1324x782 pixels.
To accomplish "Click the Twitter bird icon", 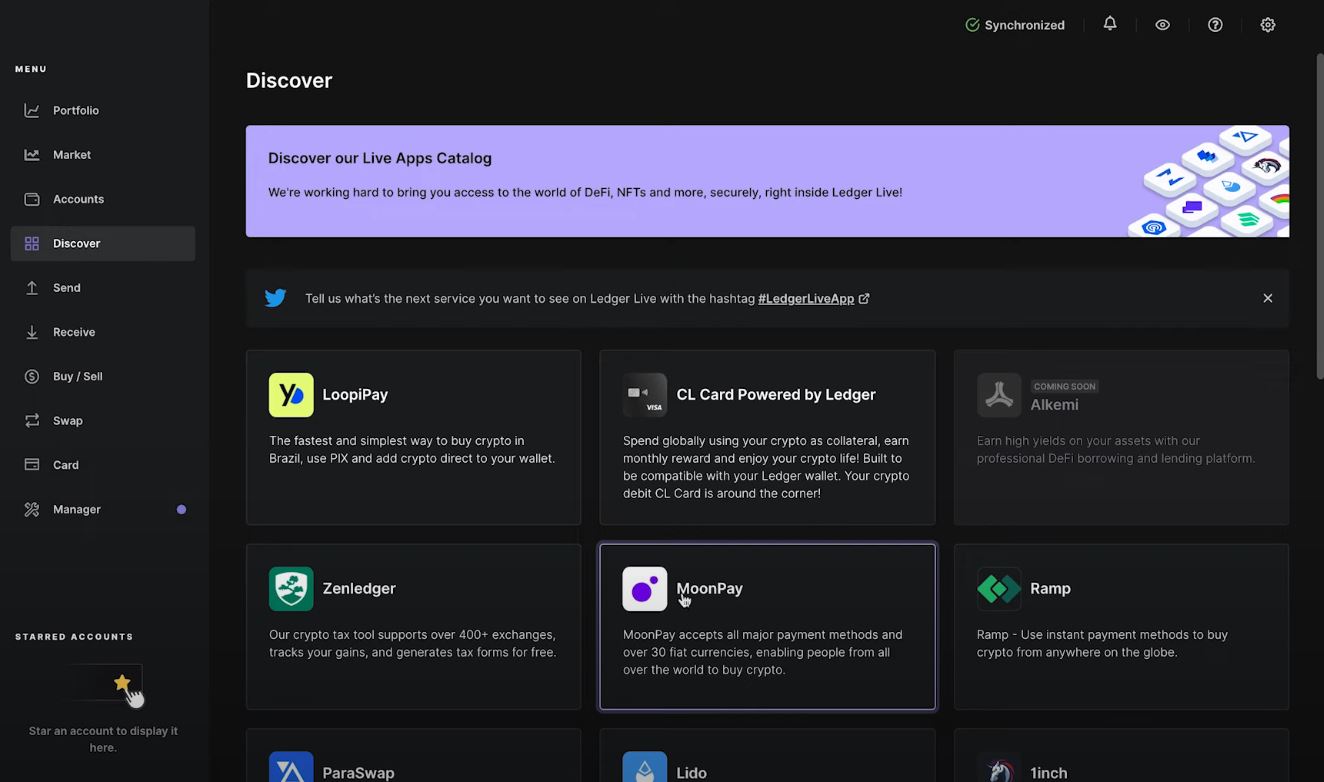I will click(275, 298).
